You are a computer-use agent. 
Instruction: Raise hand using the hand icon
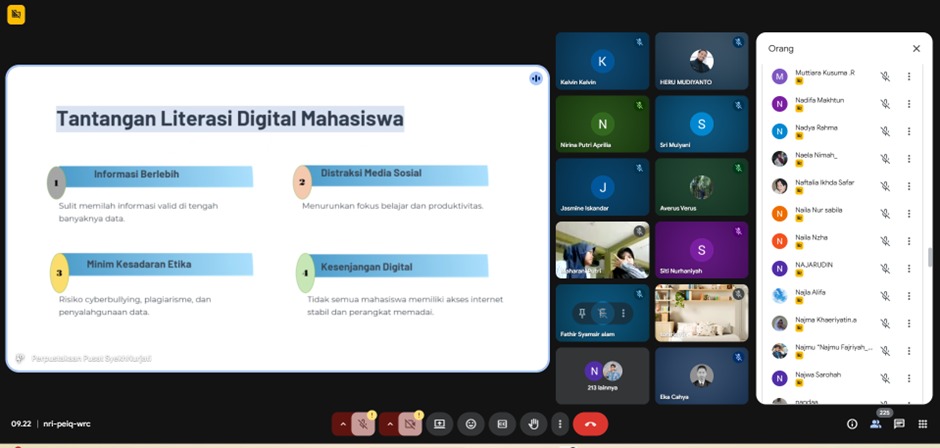pyautogui.click(x=534, y=424)
